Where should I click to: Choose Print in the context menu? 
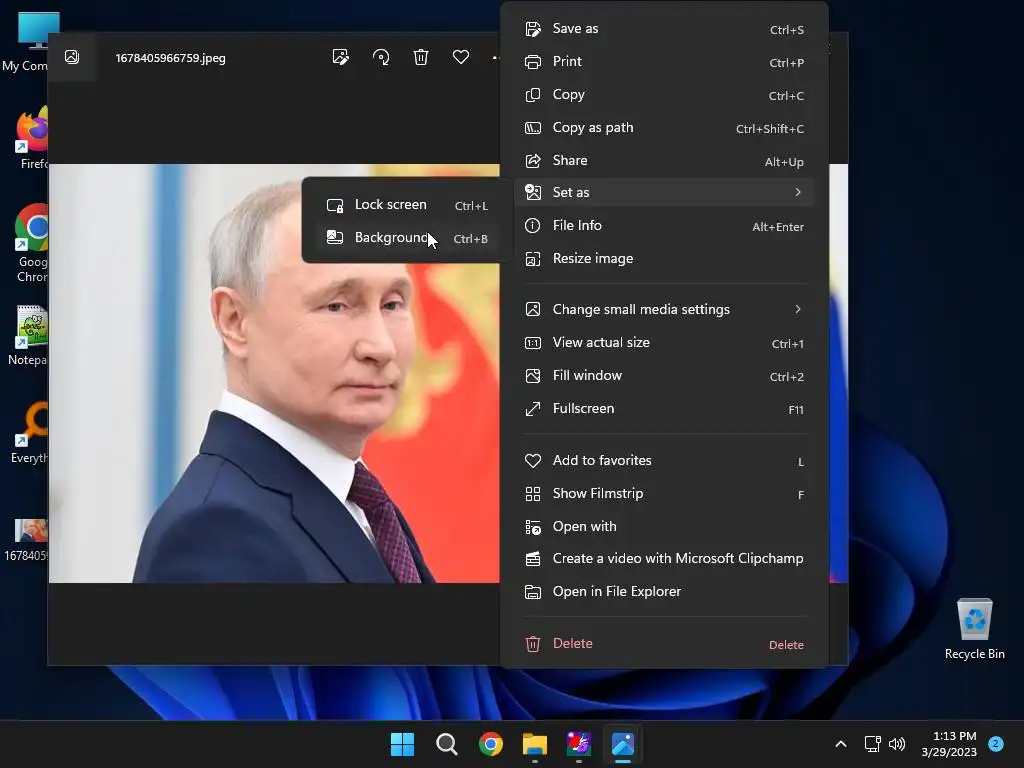pyautogui.click(x=664, y=61)
